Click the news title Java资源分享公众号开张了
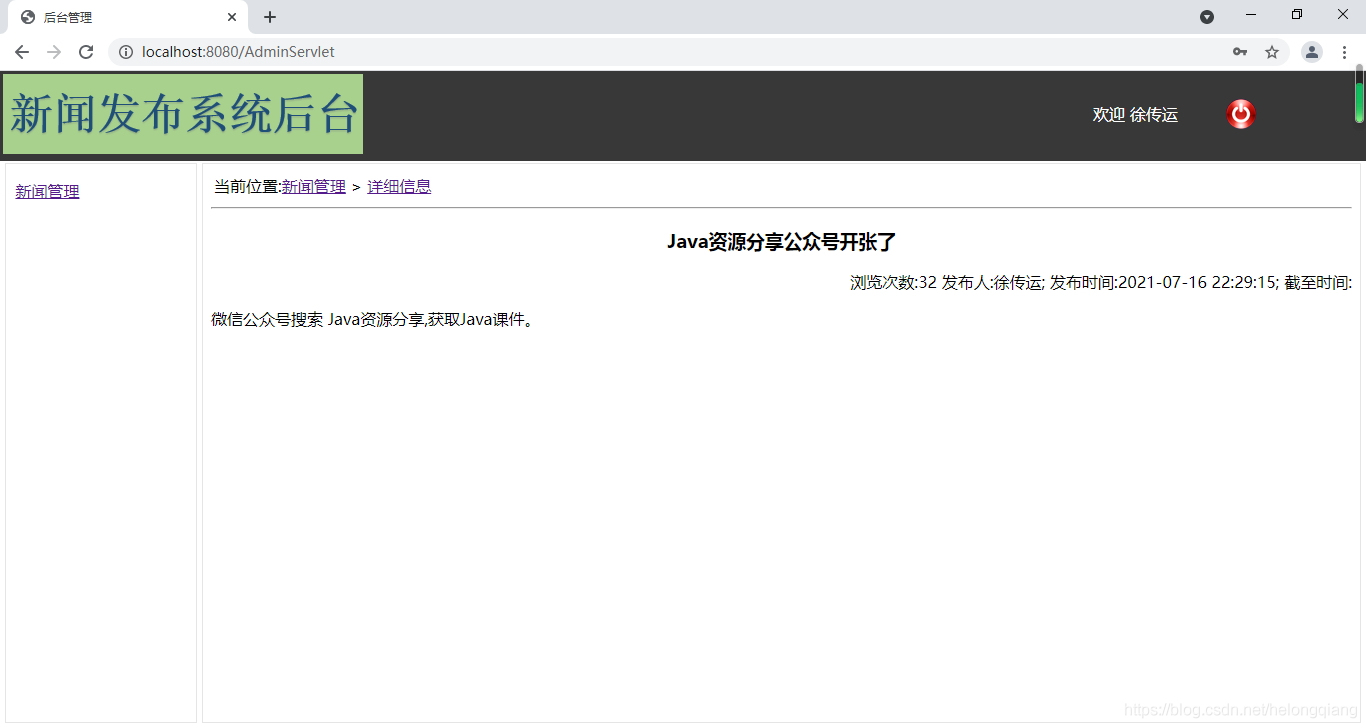Screen dimensions: 1366x728 point(781,242)
